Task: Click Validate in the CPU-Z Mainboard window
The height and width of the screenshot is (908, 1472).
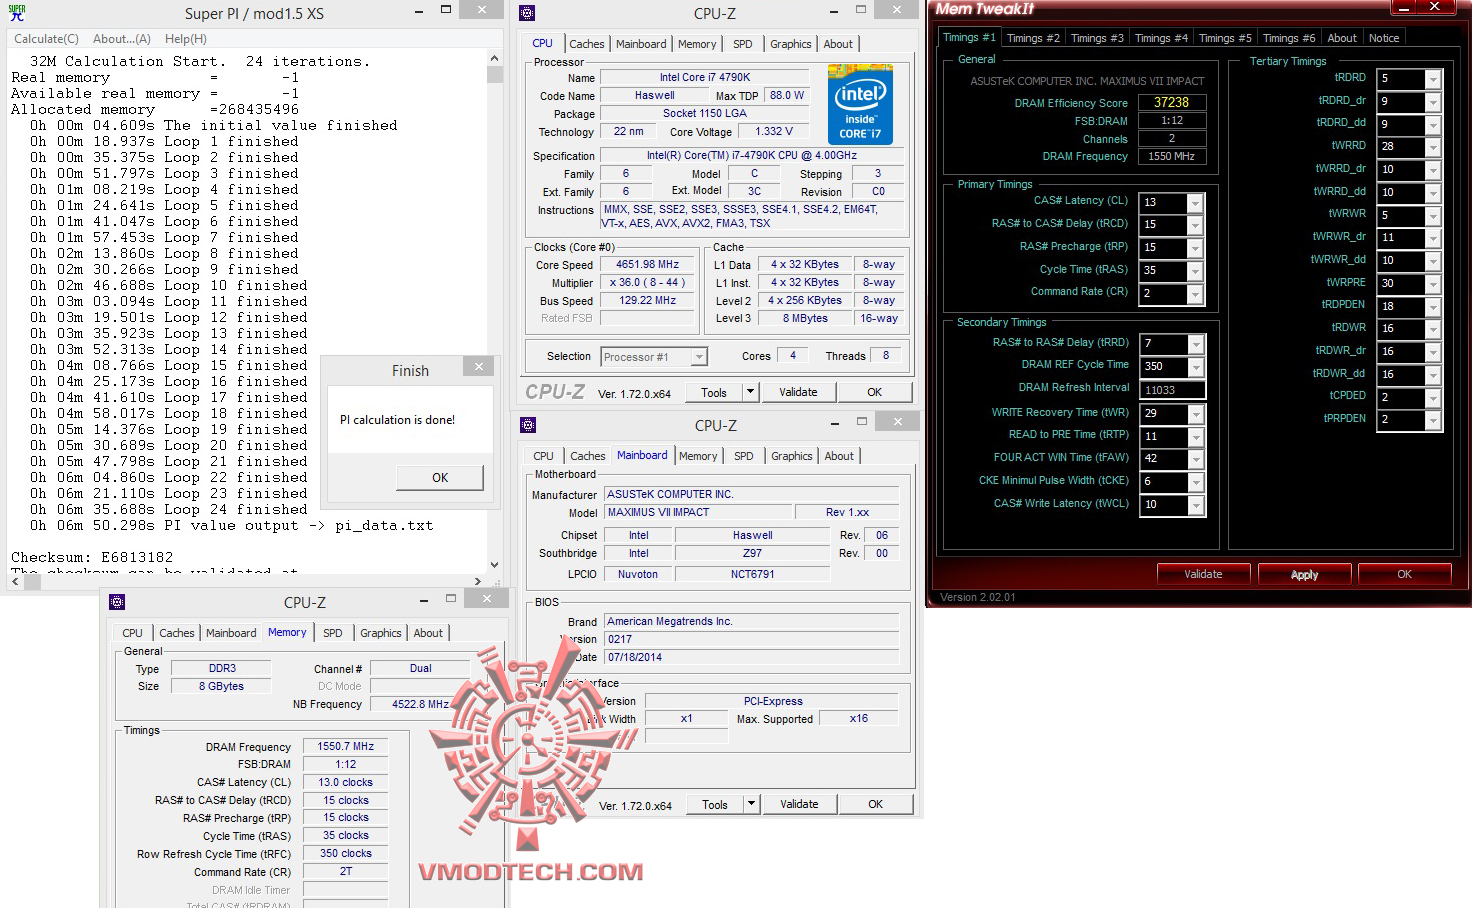Action: [799, 804]
